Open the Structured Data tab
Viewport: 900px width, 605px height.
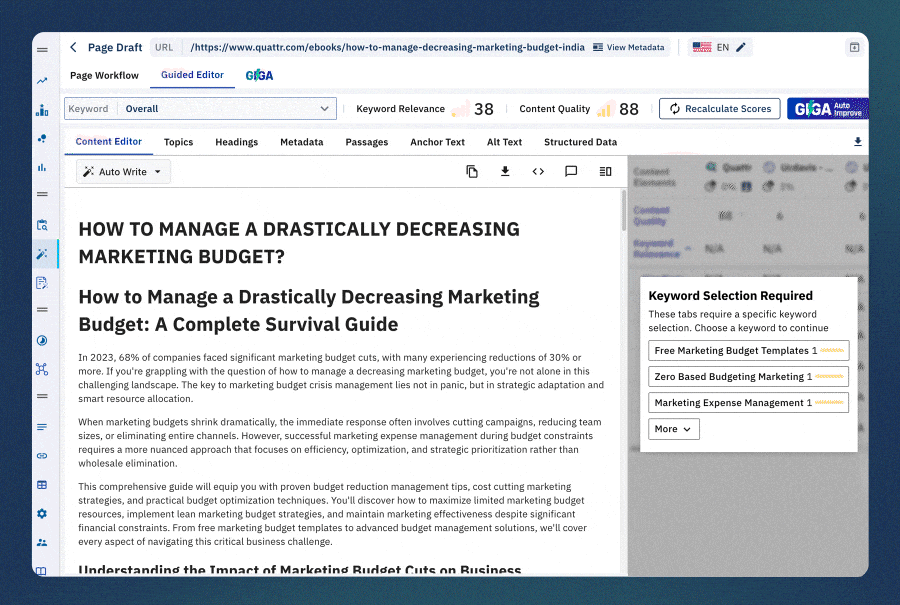580,142
